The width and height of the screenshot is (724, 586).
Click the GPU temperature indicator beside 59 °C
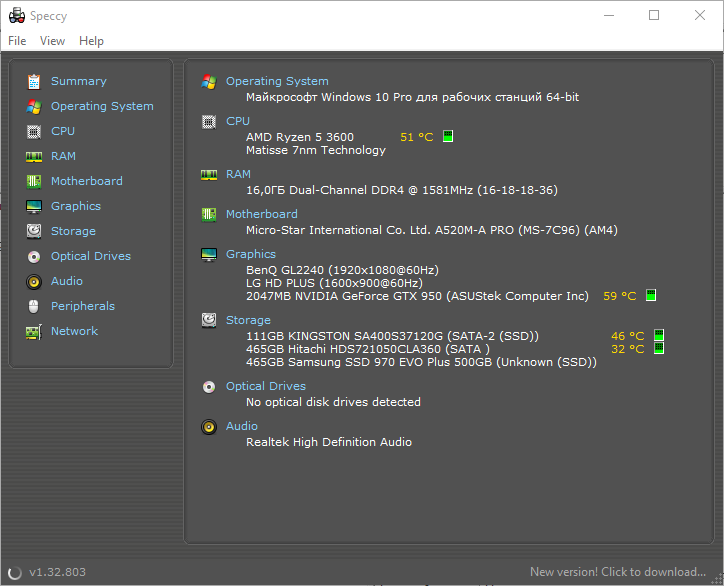pos(651,295)
